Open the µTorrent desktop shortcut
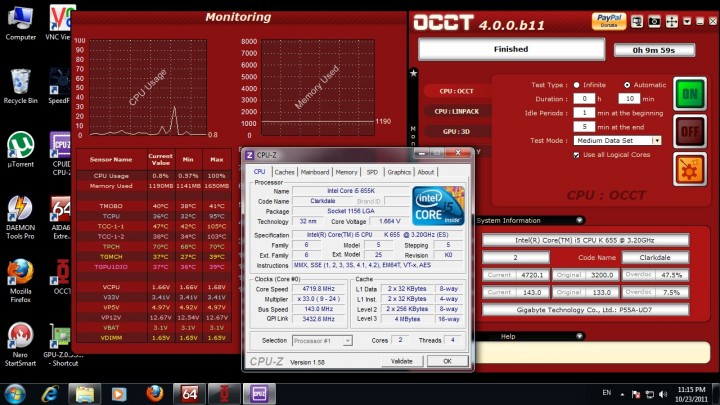 coord(21,150)
